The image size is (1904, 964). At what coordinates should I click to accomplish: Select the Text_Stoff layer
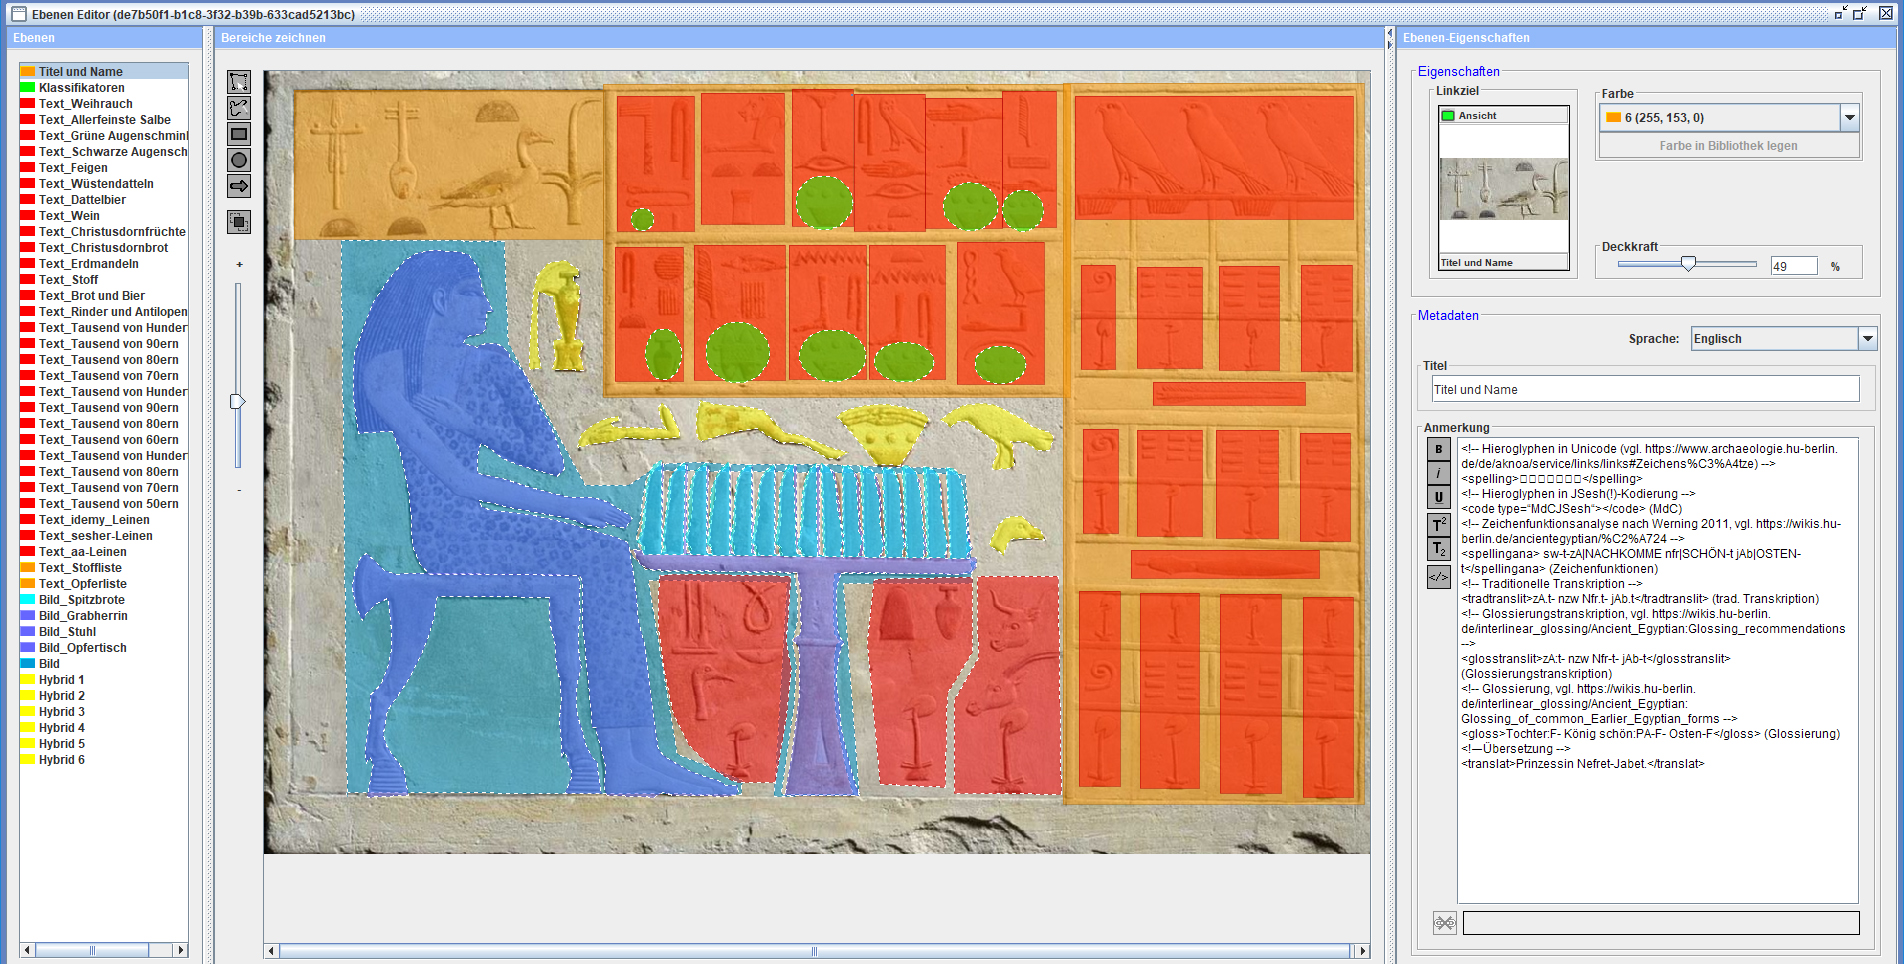point(104,280)
